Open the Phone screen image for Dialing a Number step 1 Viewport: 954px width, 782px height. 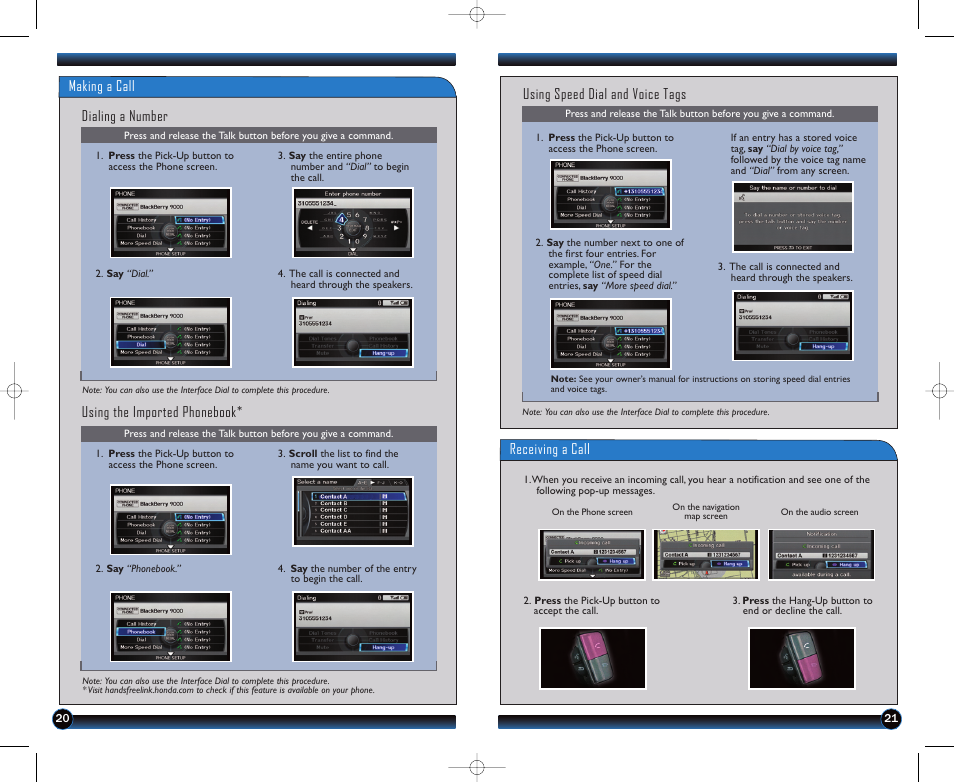(170, 223)
